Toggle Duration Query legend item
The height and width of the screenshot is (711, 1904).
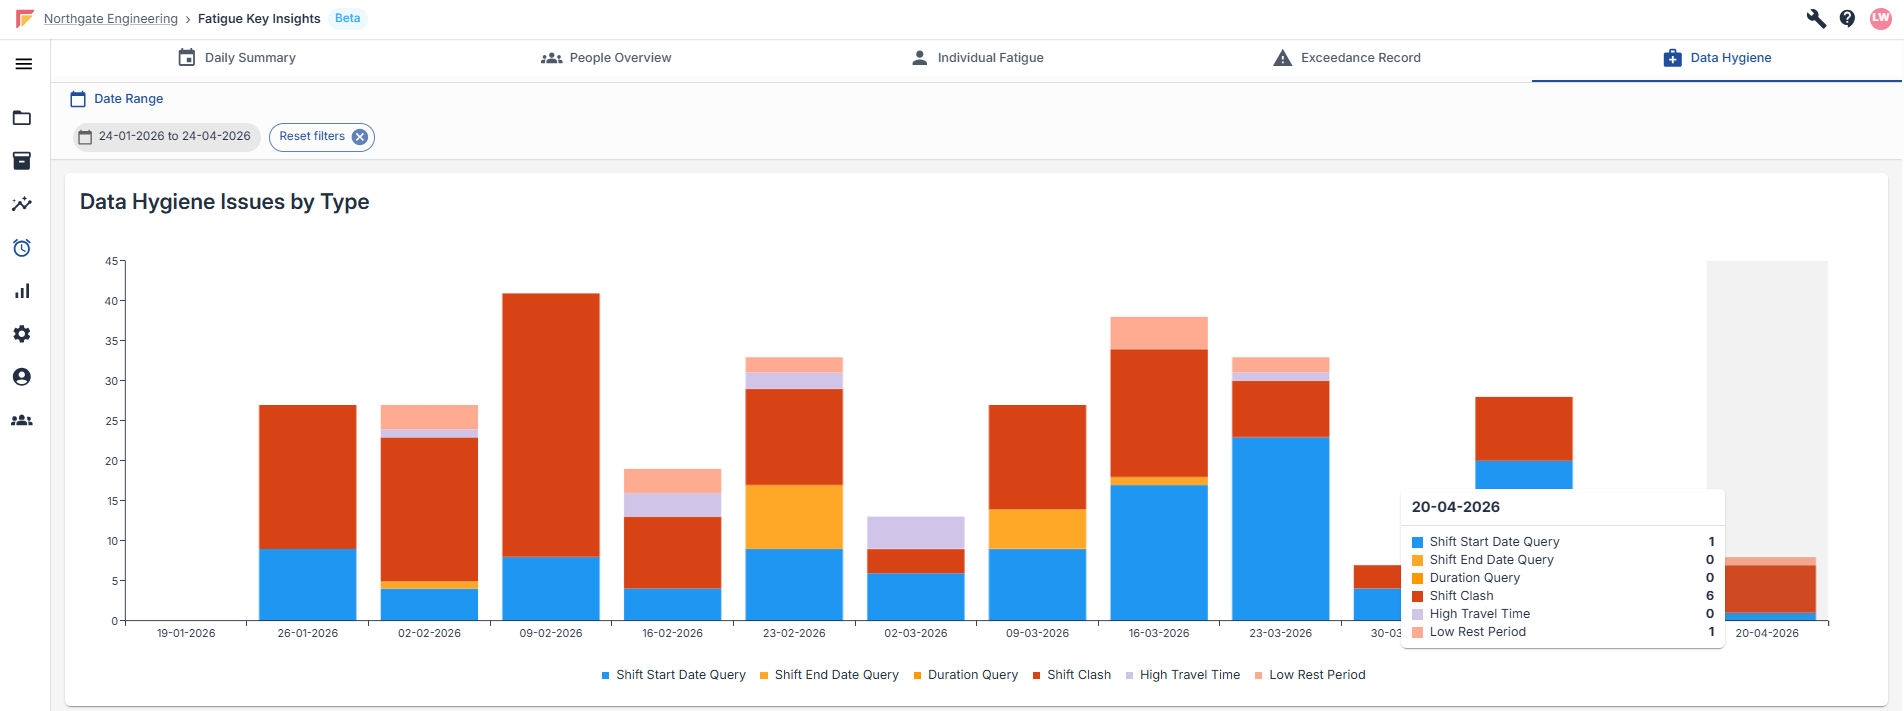[965, 675]
